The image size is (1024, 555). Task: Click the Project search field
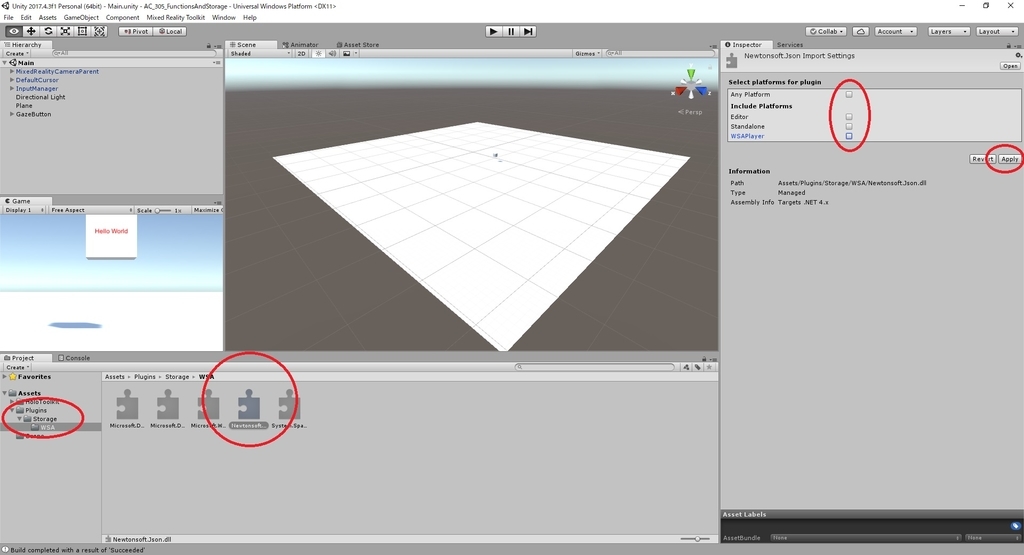pos(594,367)
